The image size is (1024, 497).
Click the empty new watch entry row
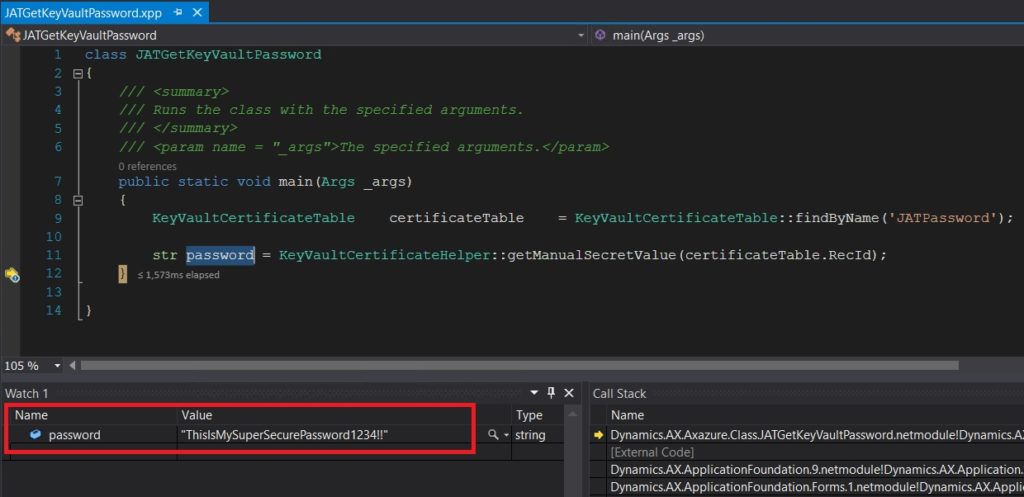point(285,451)
